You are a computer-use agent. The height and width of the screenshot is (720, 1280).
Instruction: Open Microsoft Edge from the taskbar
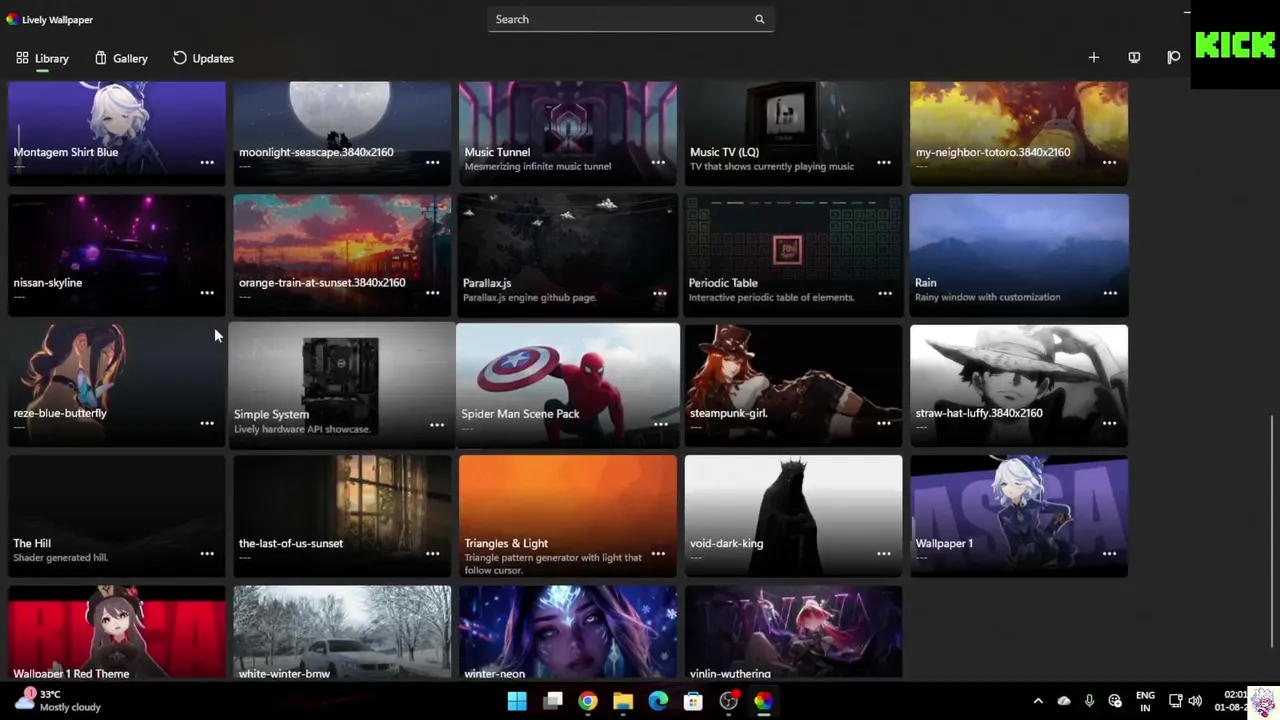coord(658,701)
